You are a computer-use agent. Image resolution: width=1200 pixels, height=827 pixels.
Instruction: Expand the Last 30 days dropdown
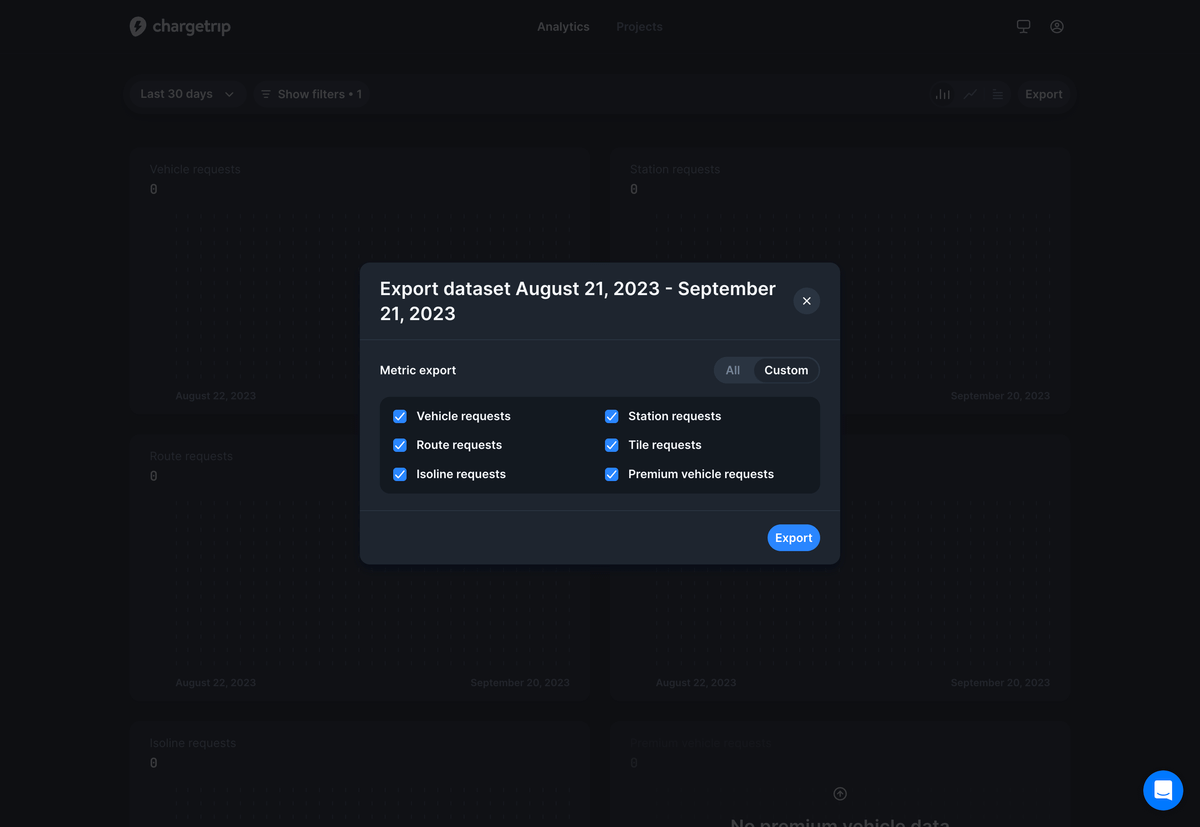[x=186, y=94]
